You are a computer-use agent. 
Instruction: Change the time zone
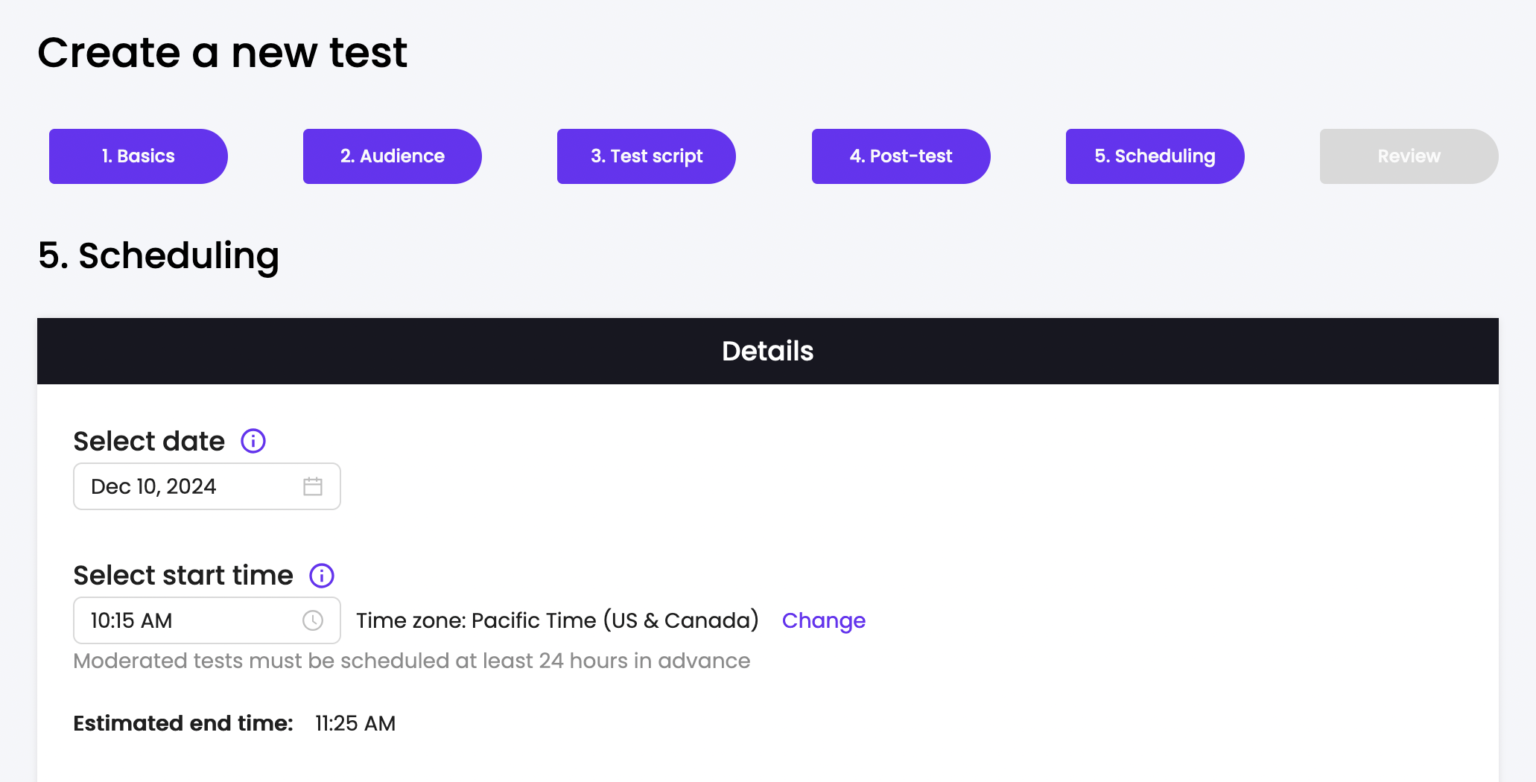pos(823,620)
